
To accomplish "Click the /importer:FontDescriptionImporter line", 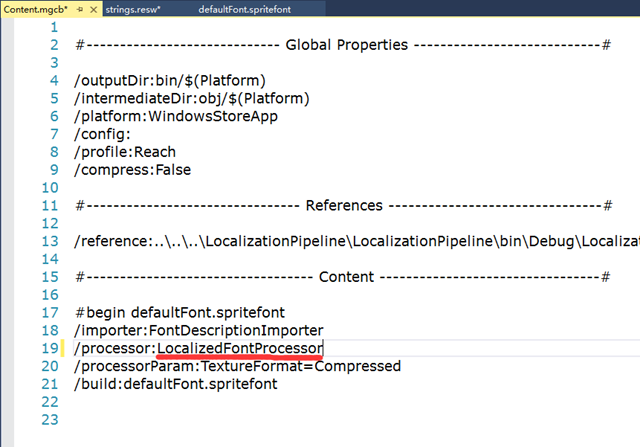I will 199,330.
